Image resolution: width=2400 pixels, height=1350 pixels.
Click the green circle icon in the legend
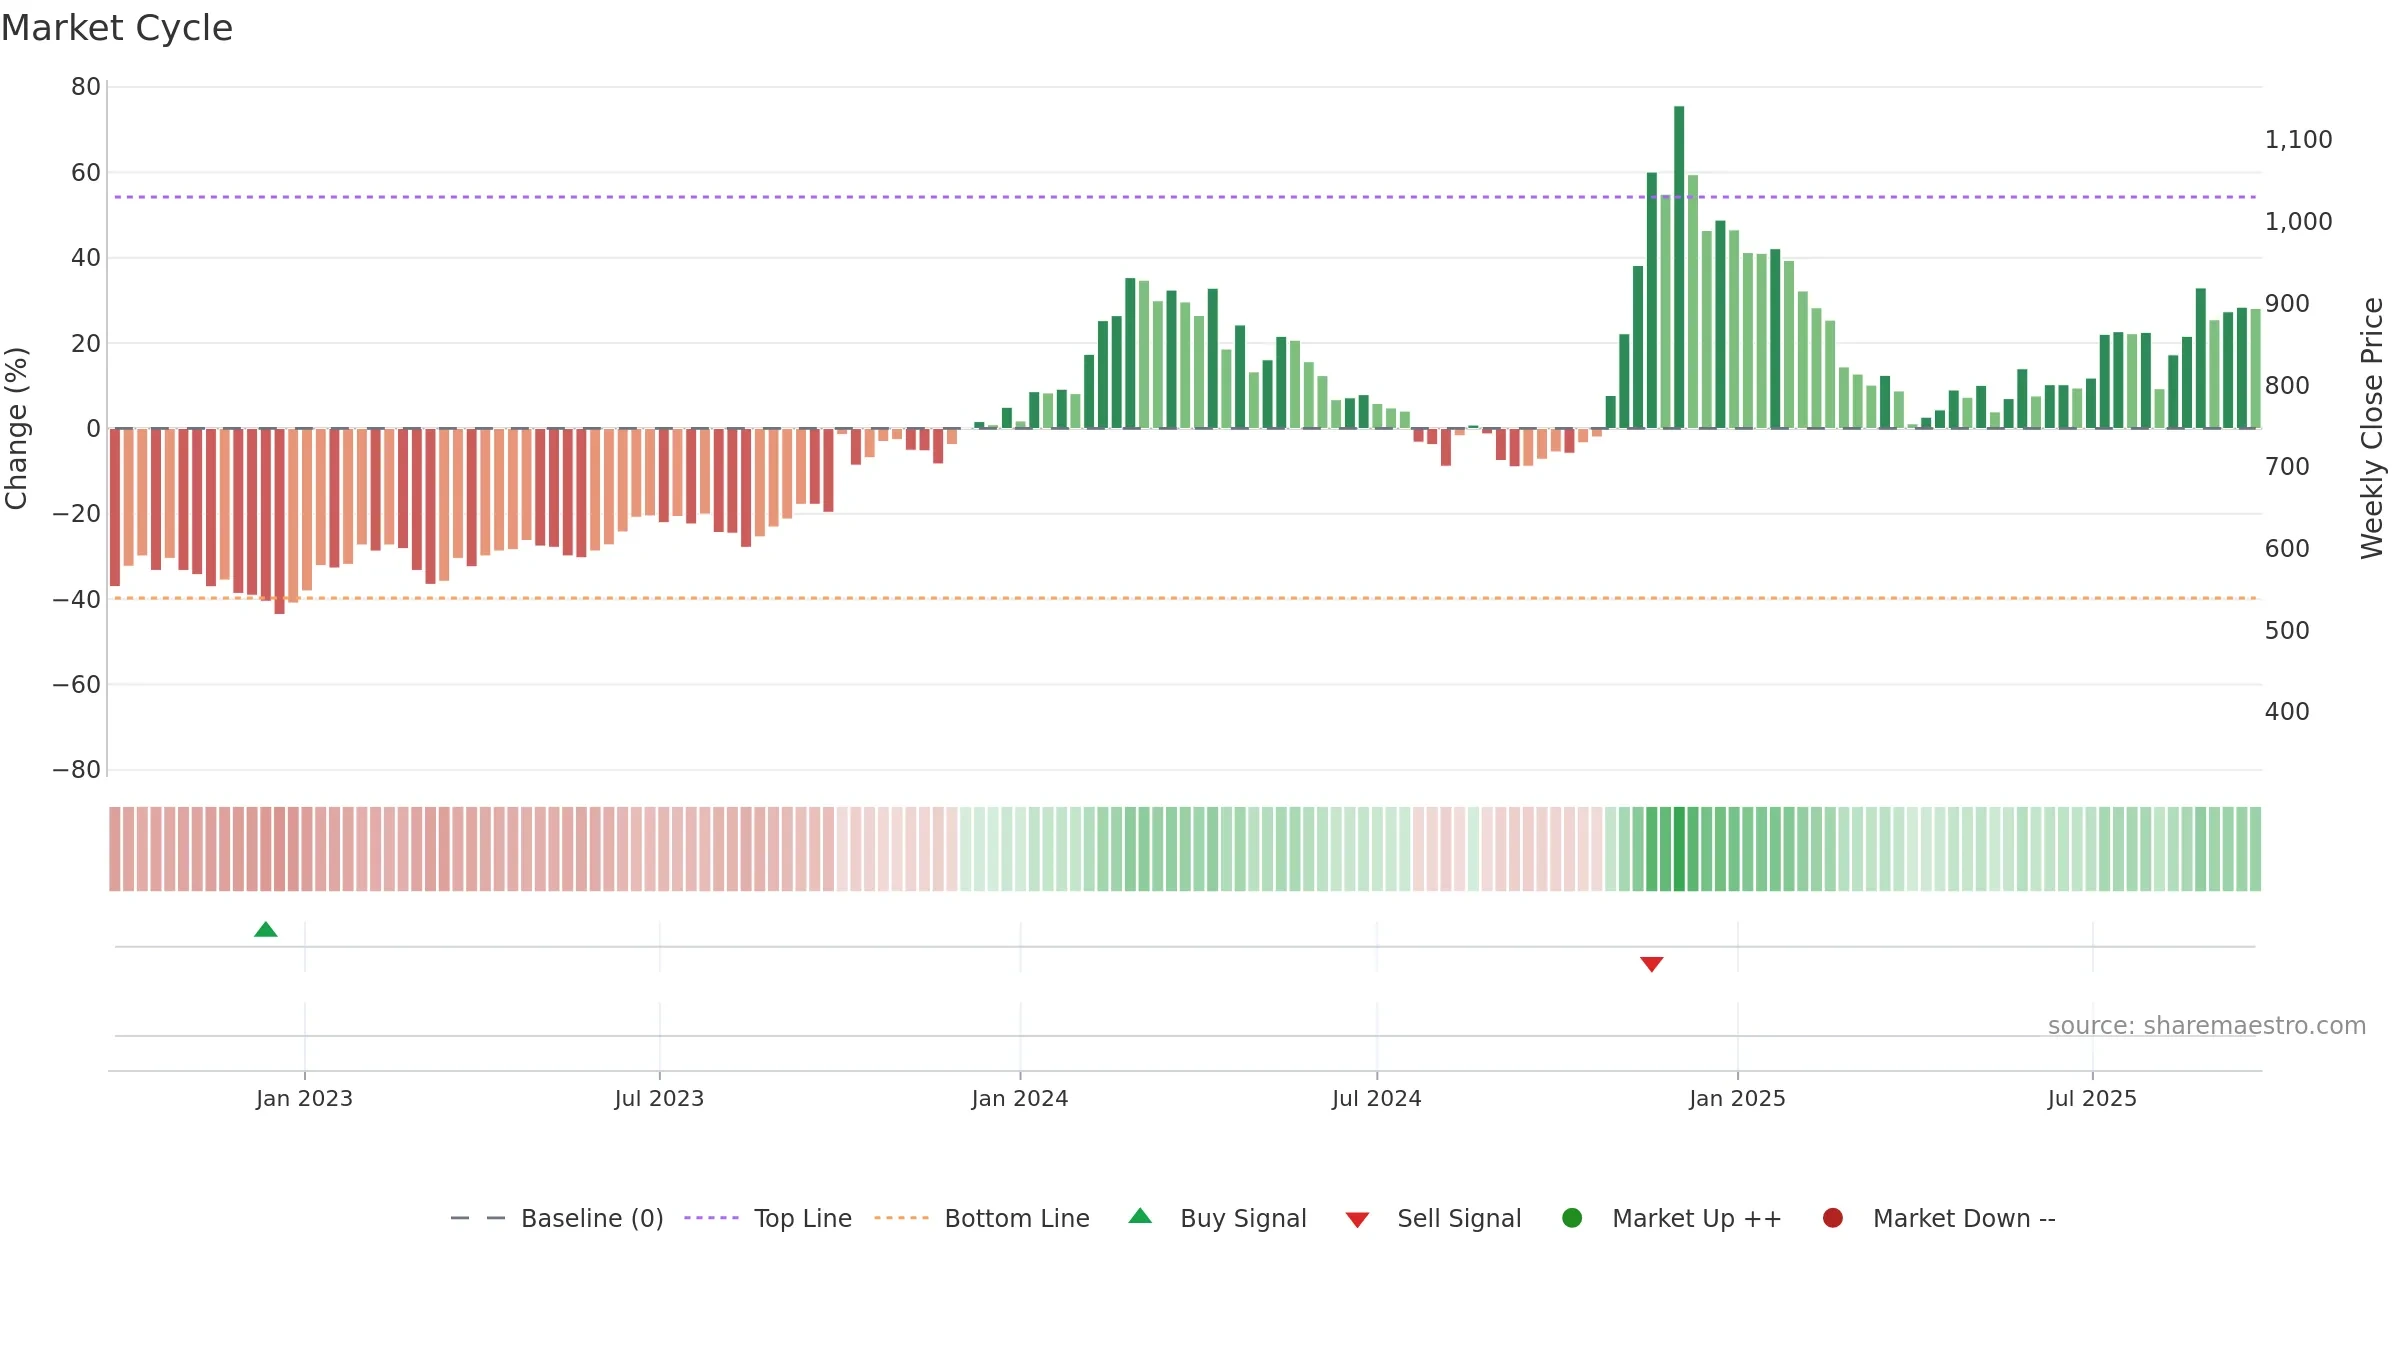[x=1572, y=1218]
